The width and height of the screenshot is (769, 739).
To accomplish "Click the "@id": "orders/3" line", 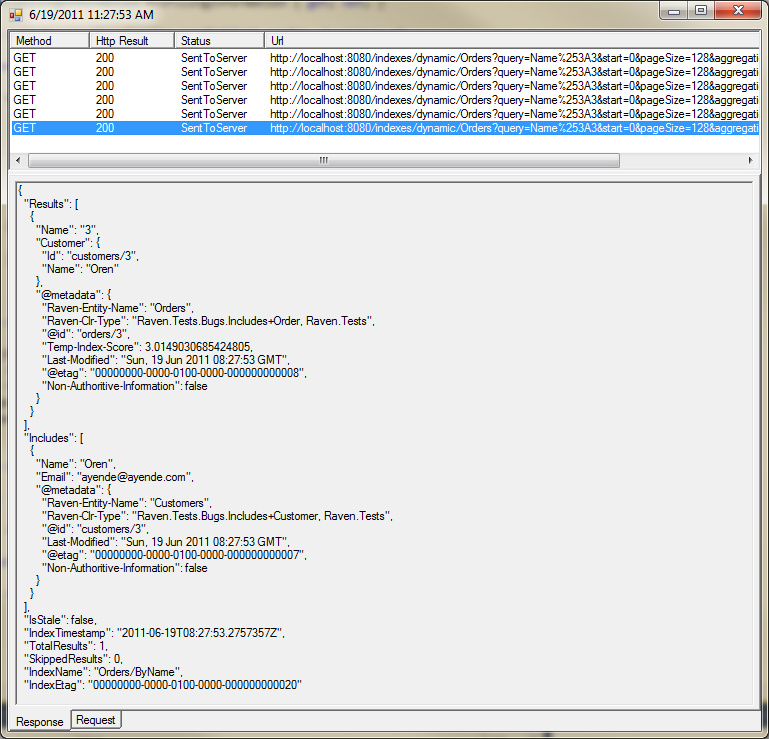I will [86, 334].
